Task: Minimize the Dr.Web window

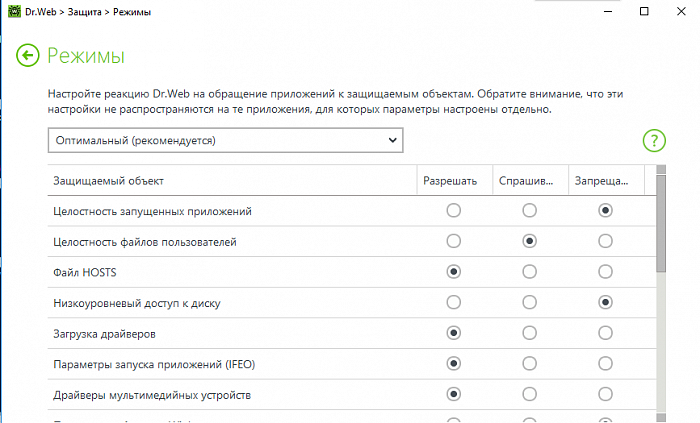Action: coord(608,12)
